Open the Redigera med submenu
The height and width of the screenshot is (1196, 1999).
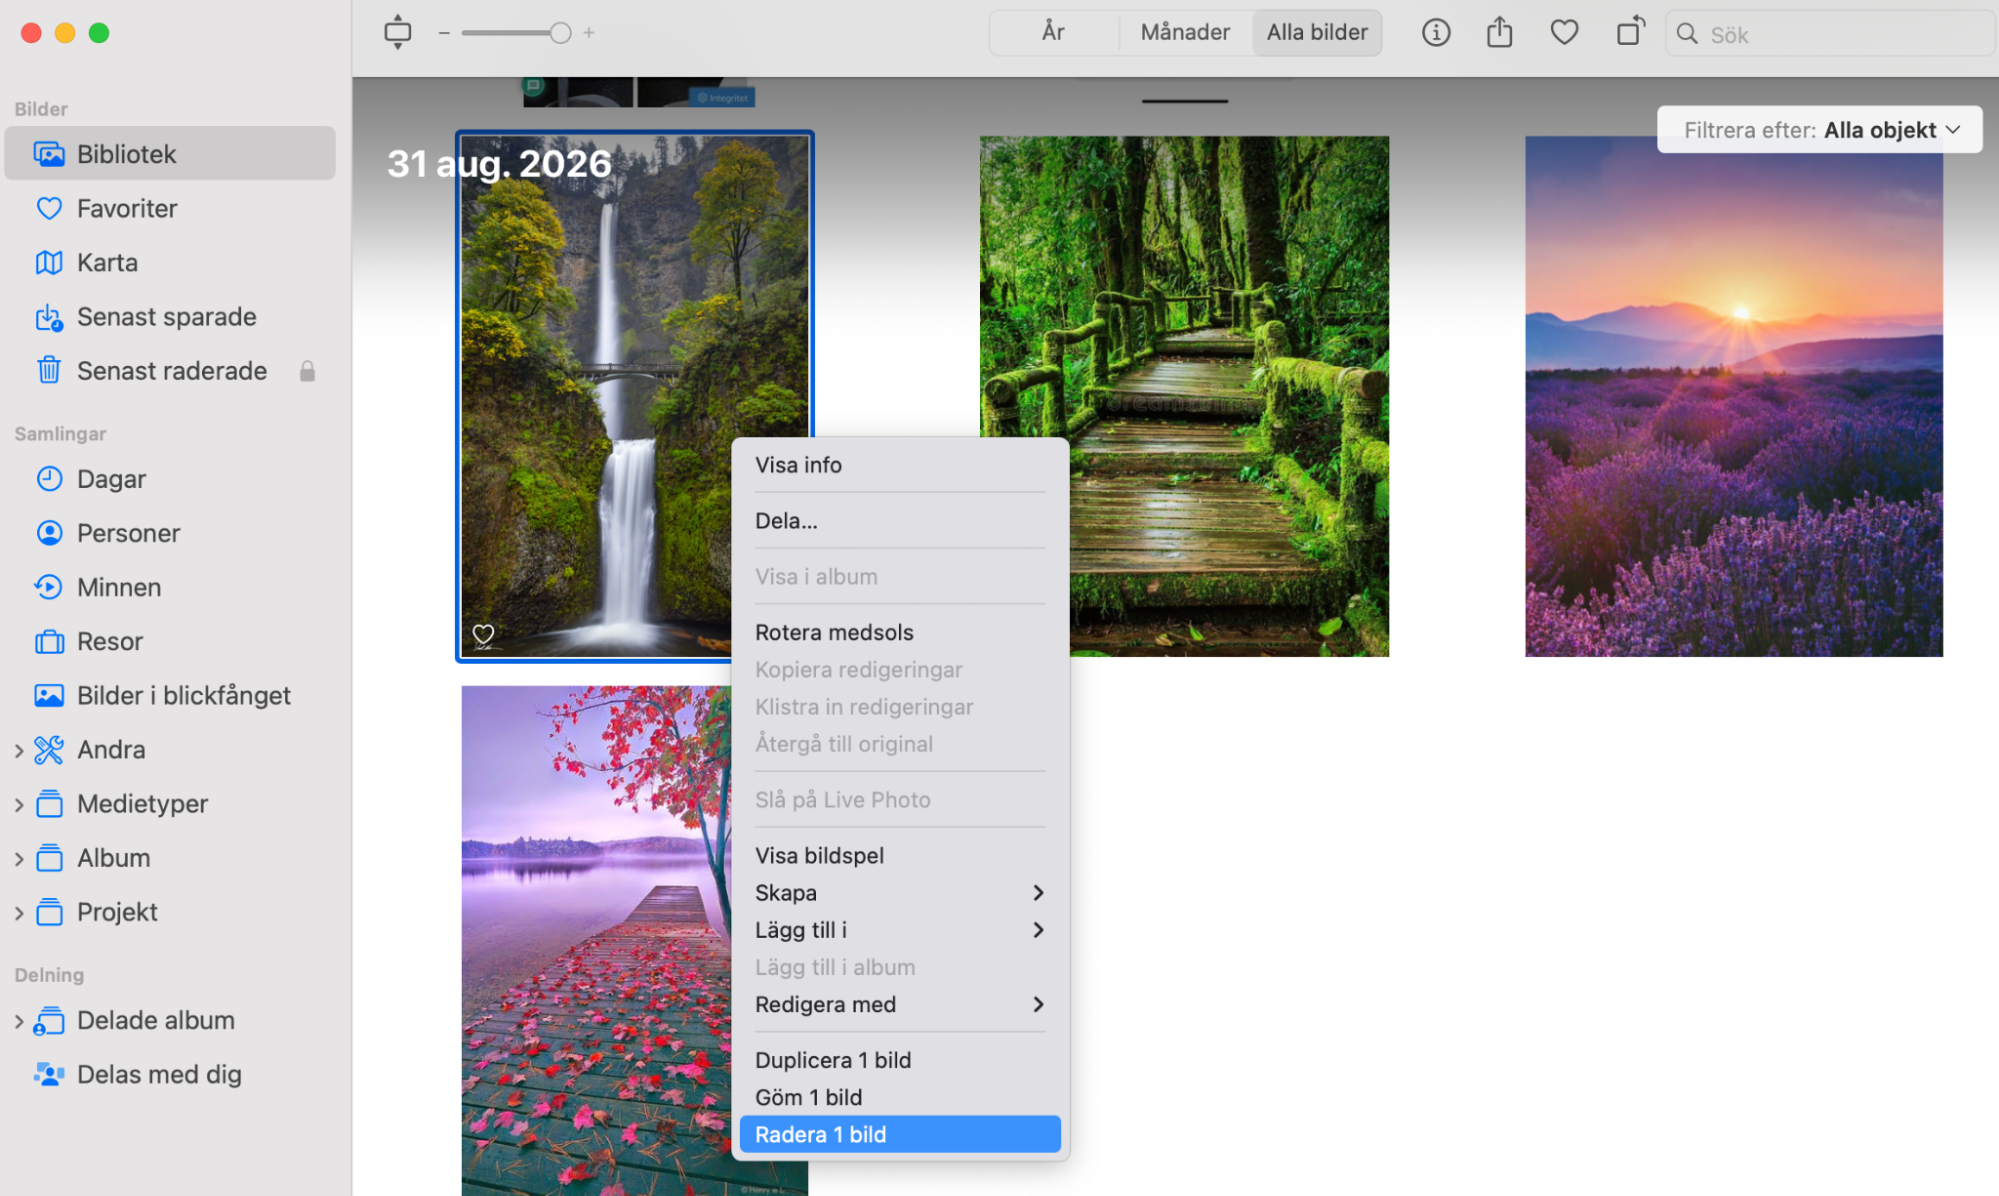[x=900, y=1004]
